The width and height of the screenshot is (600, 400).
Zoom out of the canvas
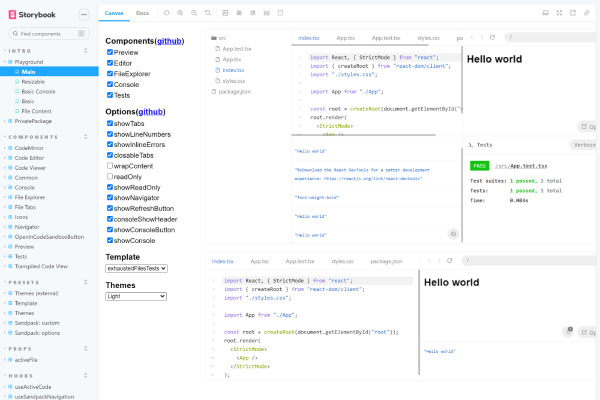pos(194,13)
